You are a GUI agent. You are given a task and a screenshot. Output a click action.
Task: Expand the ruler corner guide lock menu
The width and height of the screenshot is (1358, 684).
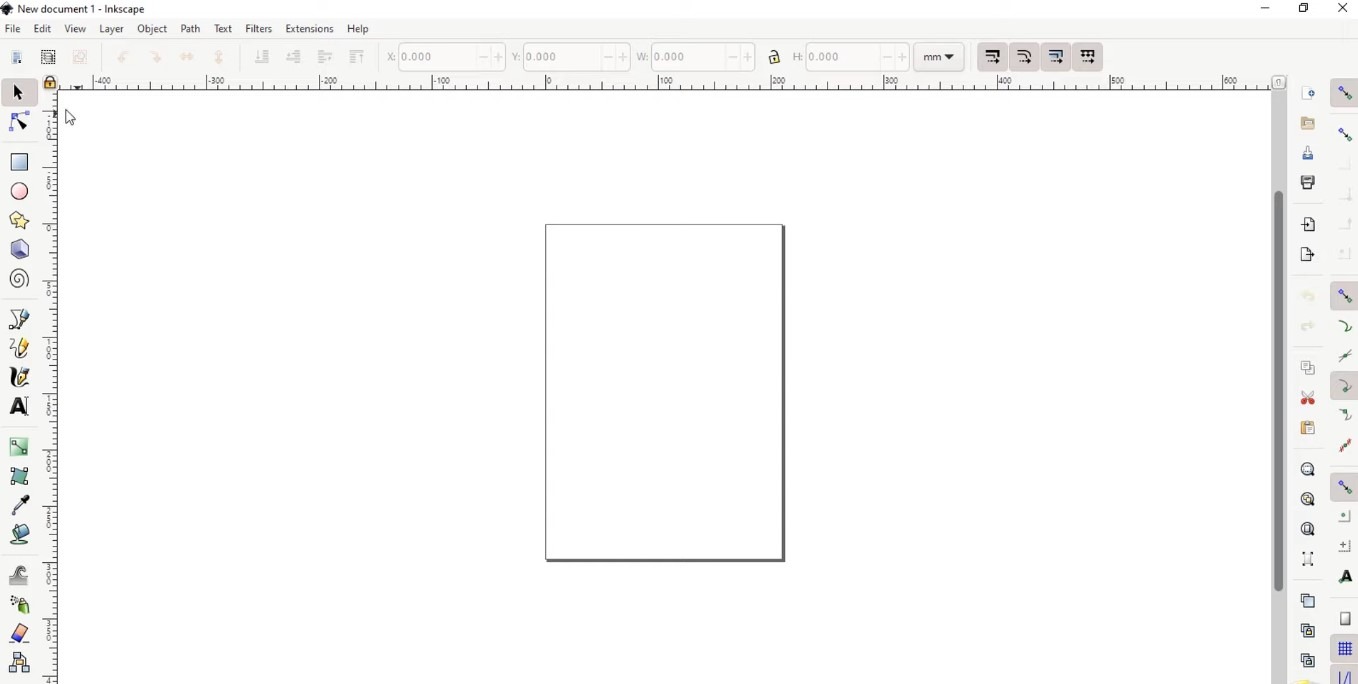[51, 84]
